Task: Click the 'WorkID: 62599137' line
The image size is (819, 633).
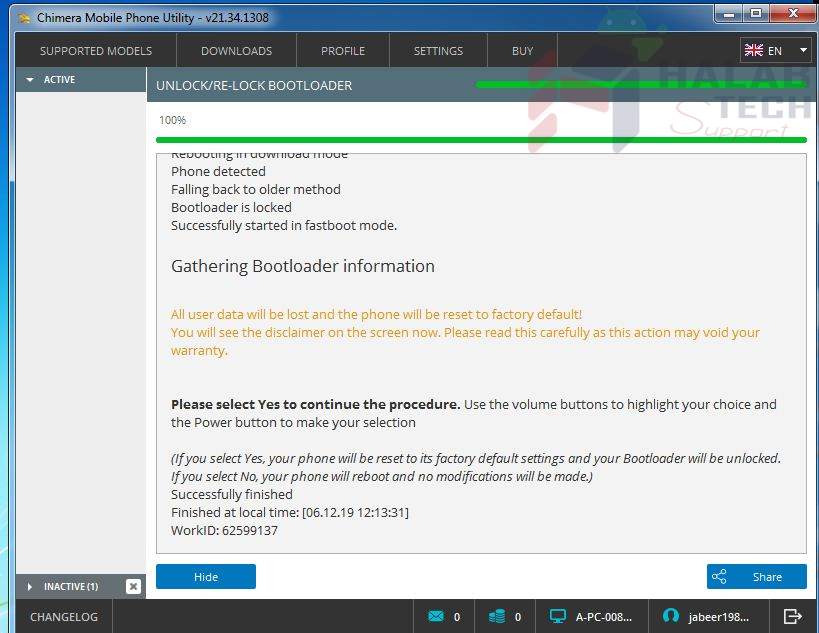Action: [224, 530]
